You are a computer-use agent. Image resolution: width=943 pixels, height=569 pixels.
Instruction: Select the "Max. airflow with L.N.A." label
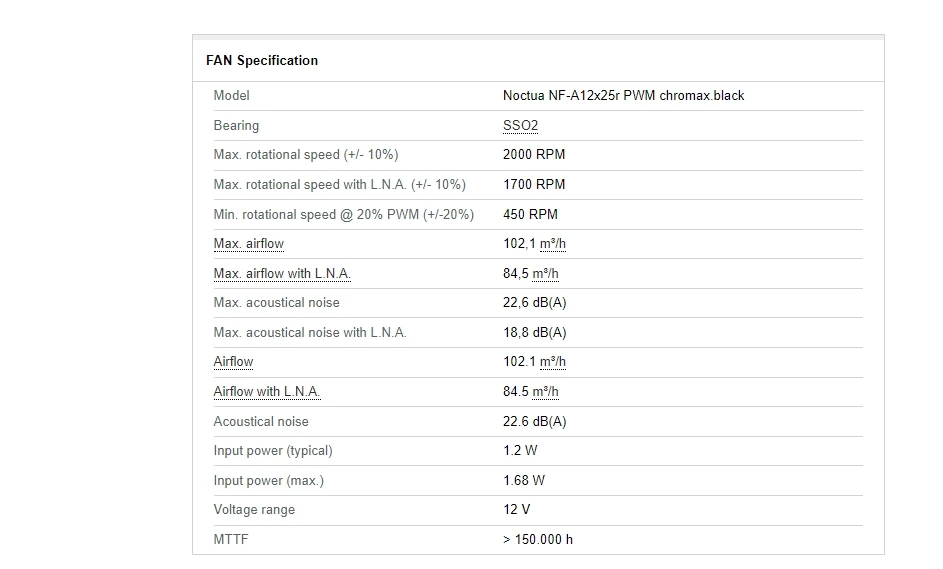click(282, 274)
